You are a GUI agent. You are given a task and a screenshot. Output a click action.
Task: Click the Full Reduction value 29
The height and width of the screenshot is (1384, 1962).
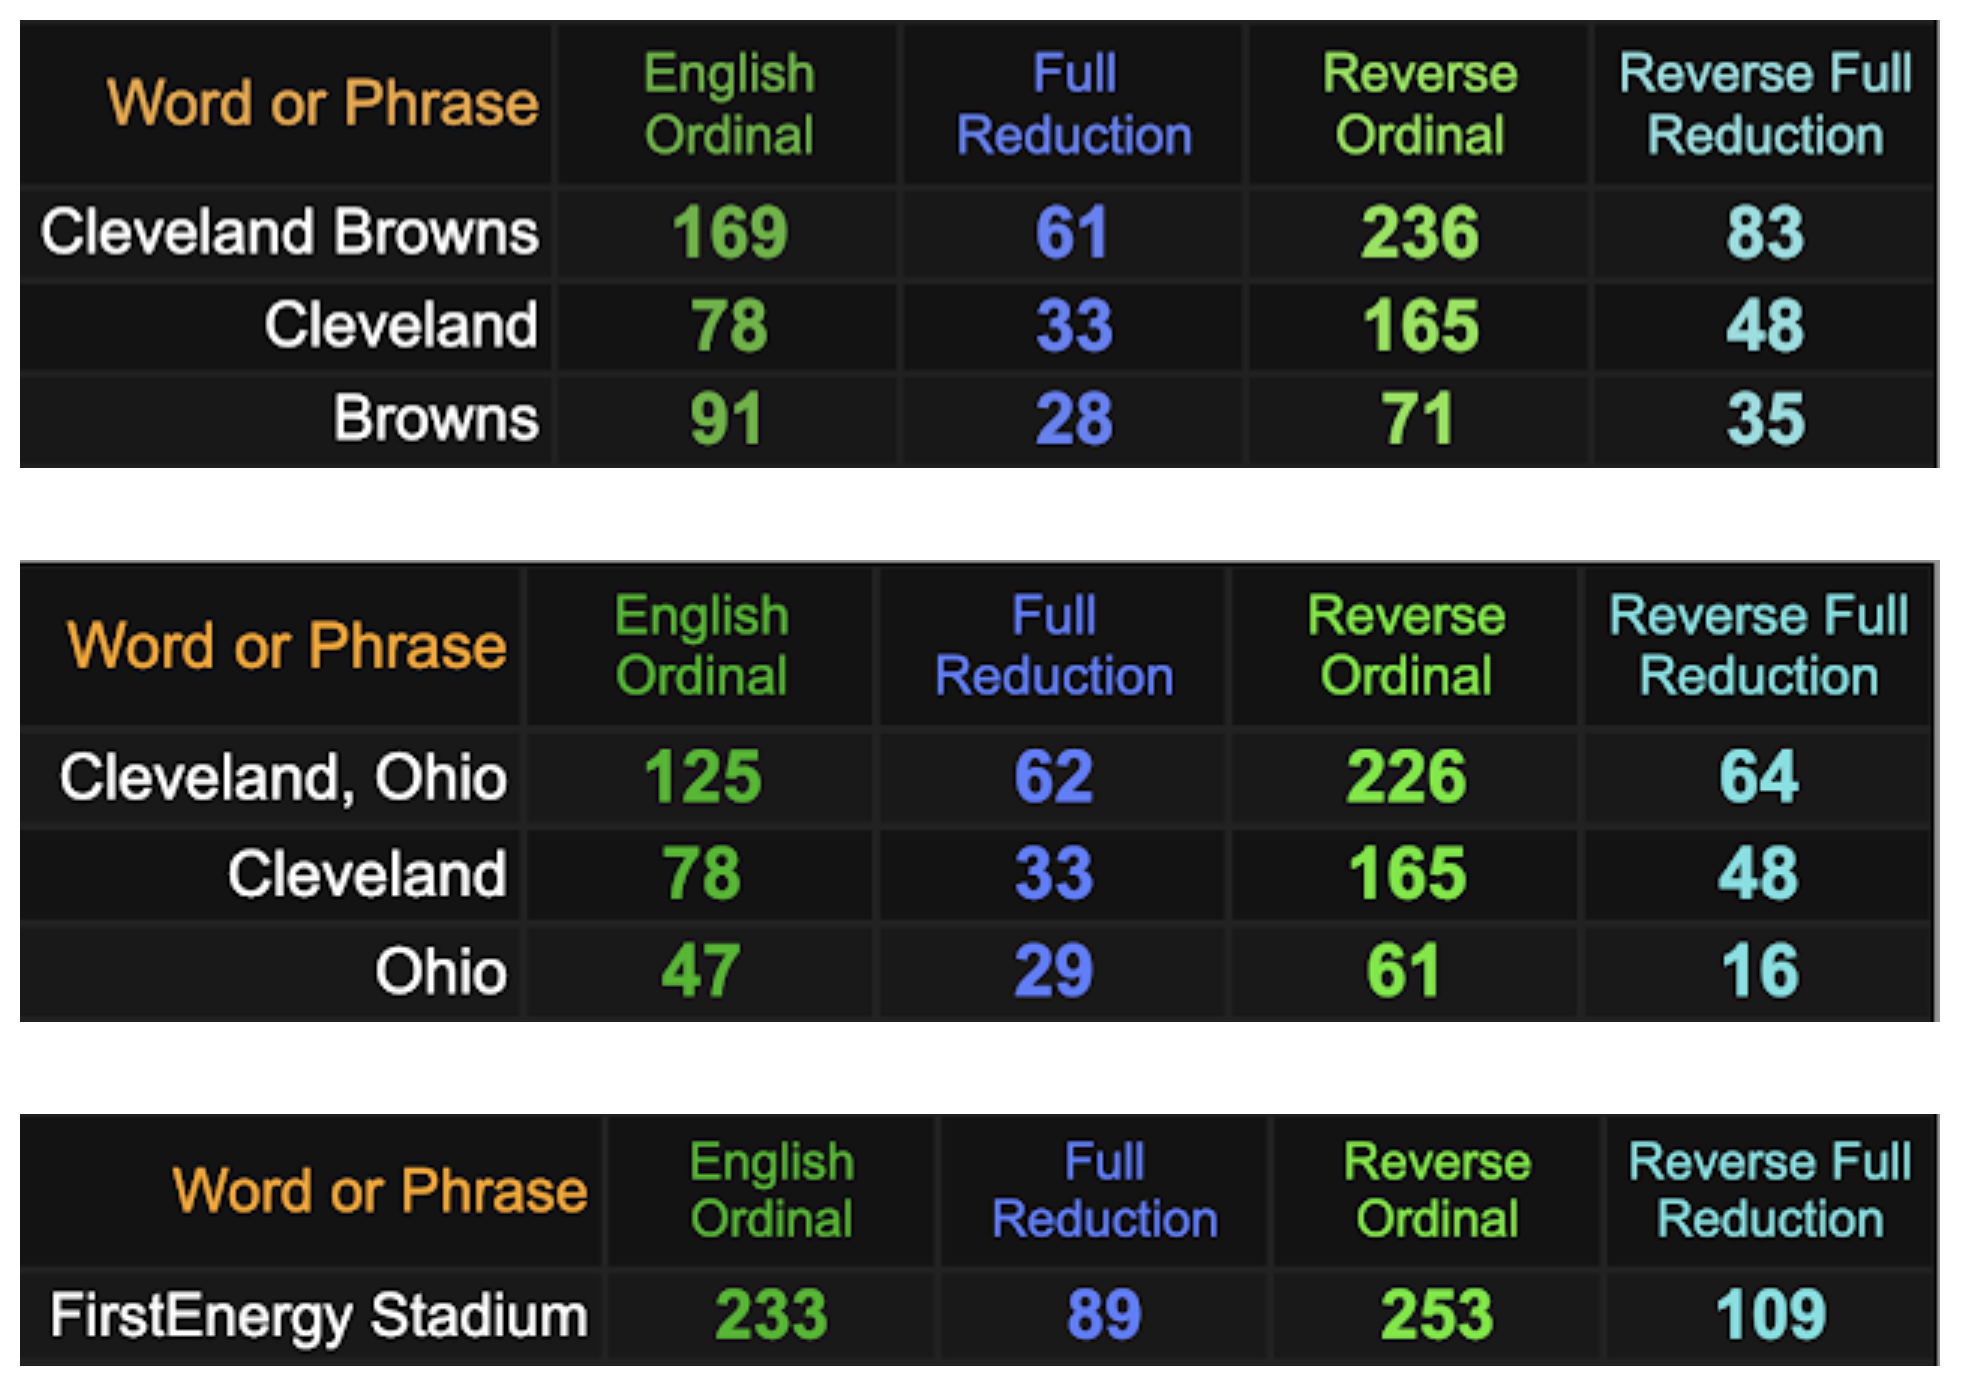(x=1053, y=971)
